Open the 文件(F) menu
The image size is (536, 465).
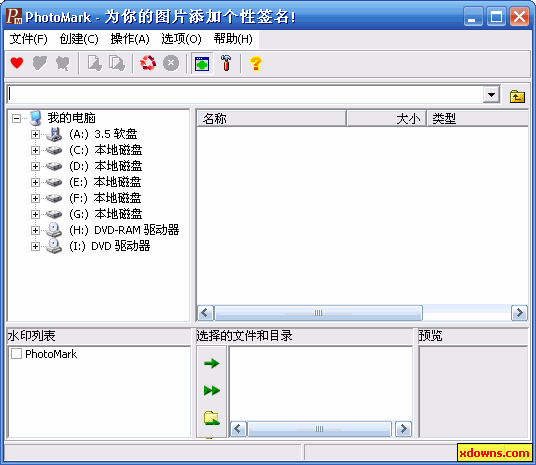(28, 39)
